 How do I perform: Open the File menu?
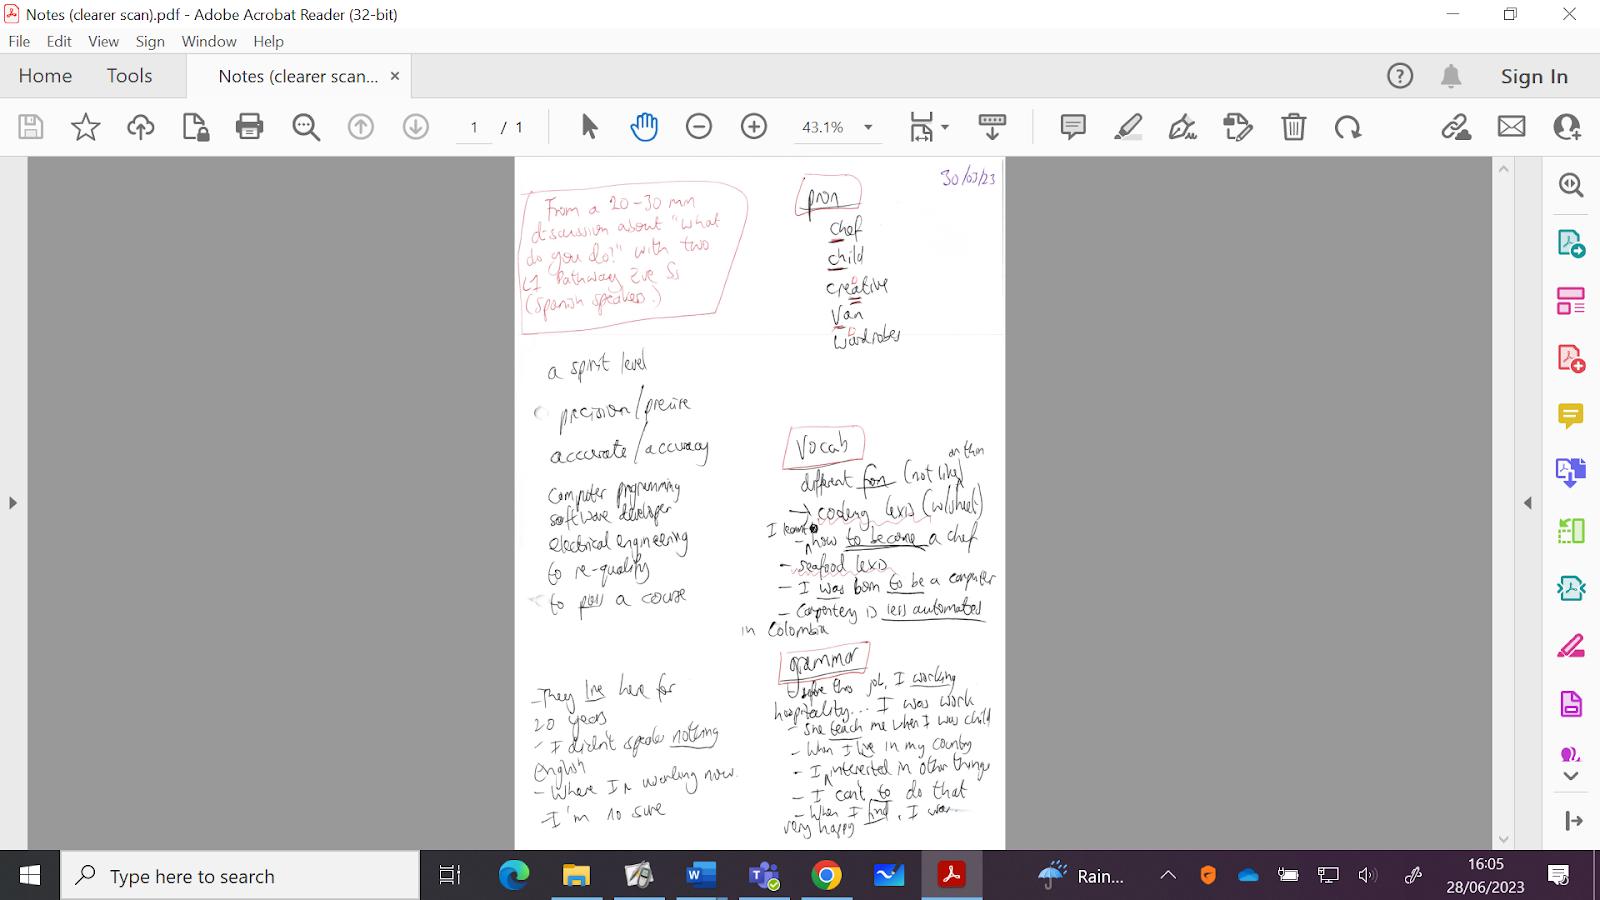(19, 41)
